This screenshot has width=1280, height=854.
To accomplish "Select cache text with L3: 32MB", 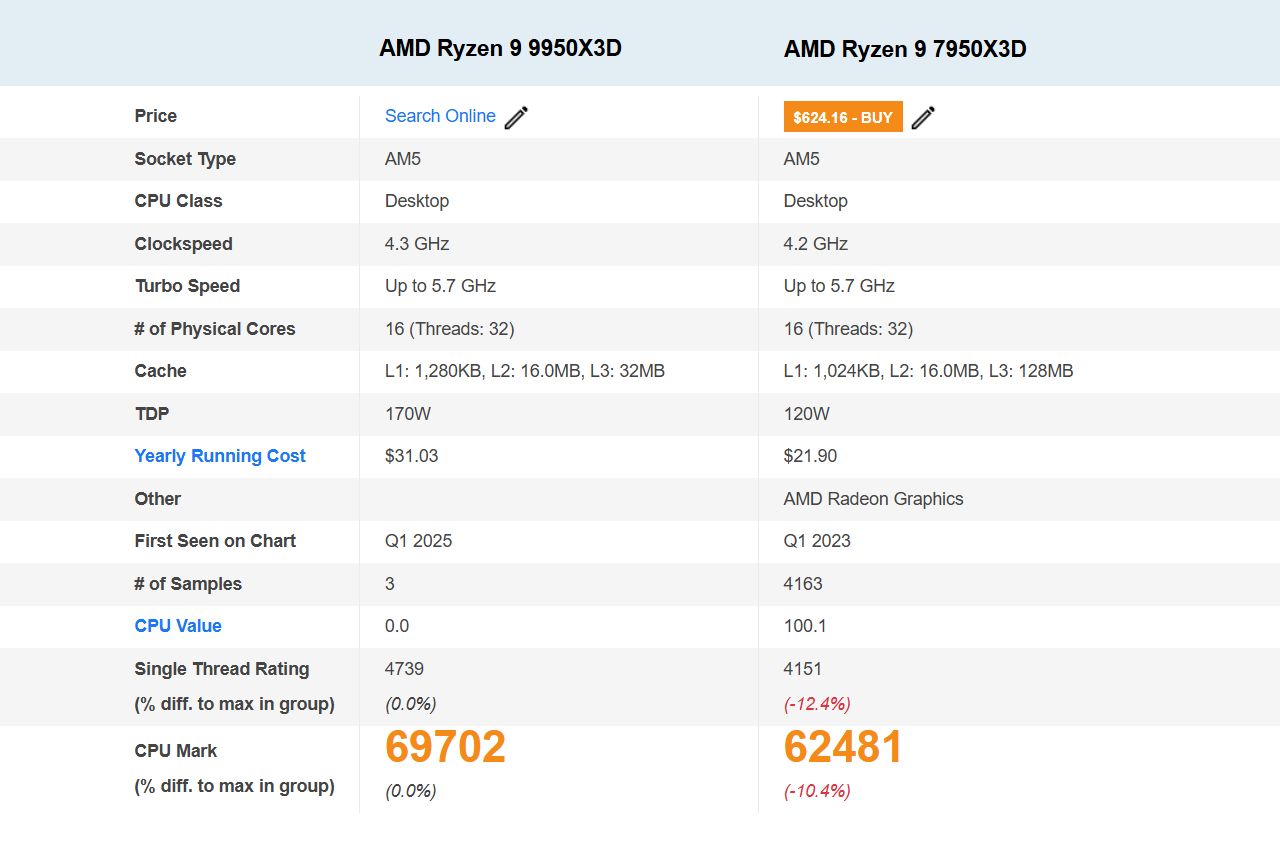I will pyautogui.click(x=525, y=371).
